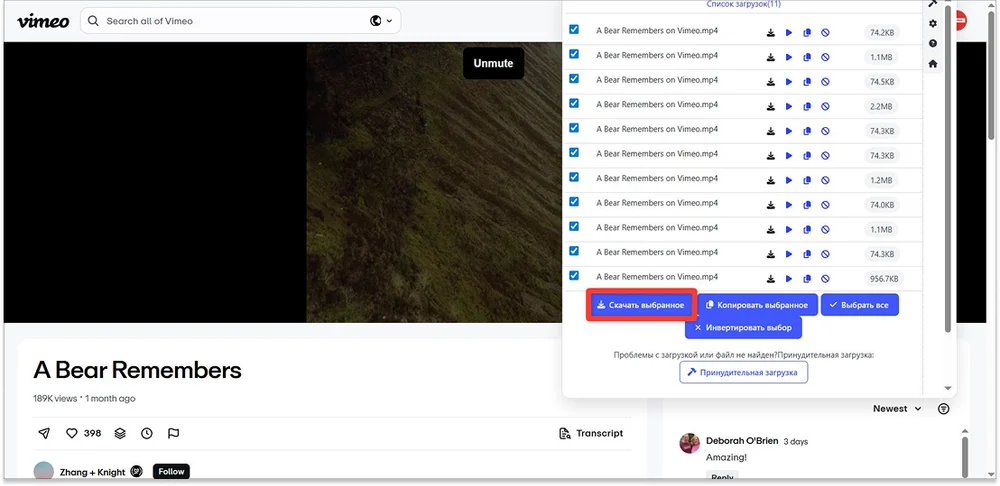Open extension help question mark icon
The width and height of the screenshot is (1000, 486).
(x=933, y=44)
